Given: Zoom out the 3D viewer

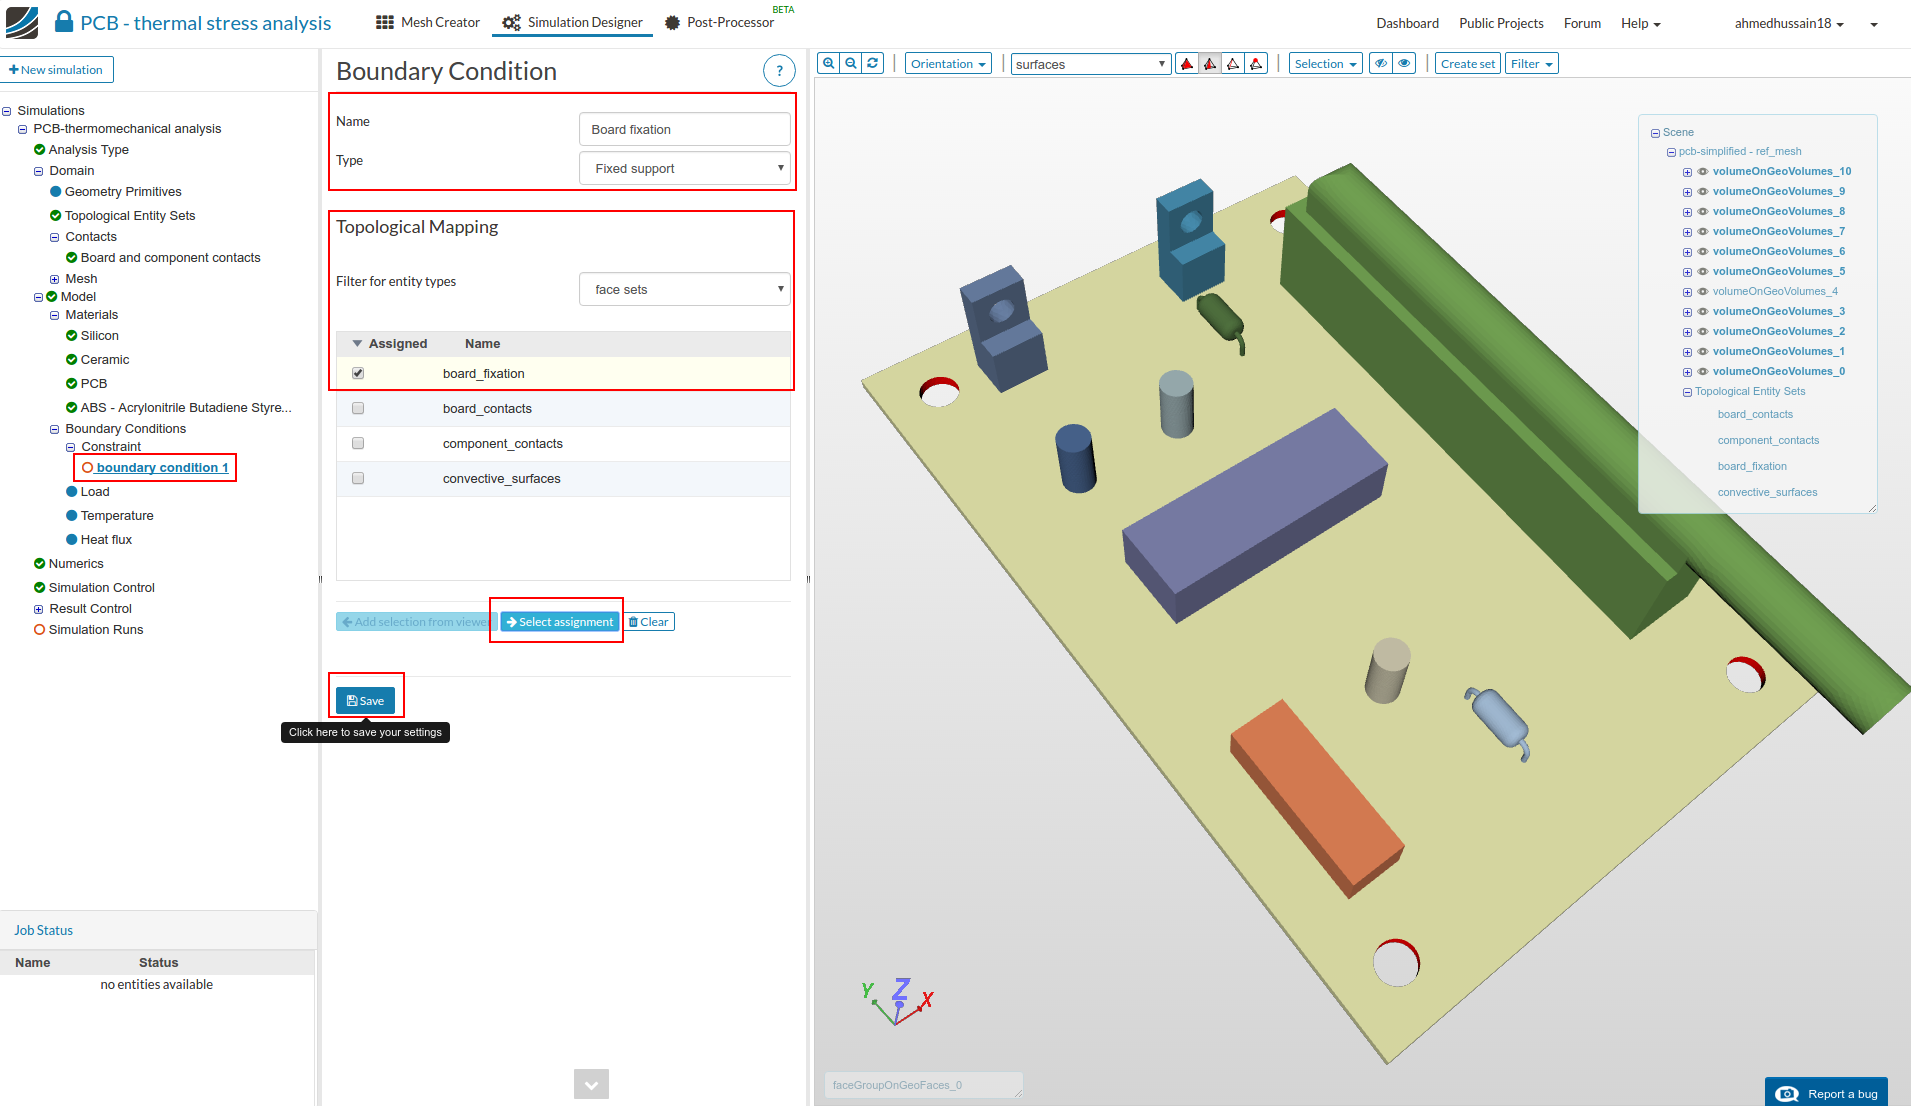Looking at the screenshot, I should pos(851,63).
